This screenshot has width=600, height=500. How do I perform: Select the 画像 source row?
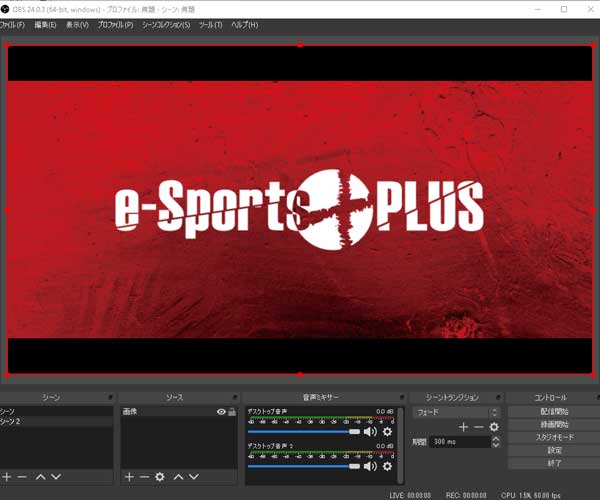pyautogui.click(x=179, y=412)
